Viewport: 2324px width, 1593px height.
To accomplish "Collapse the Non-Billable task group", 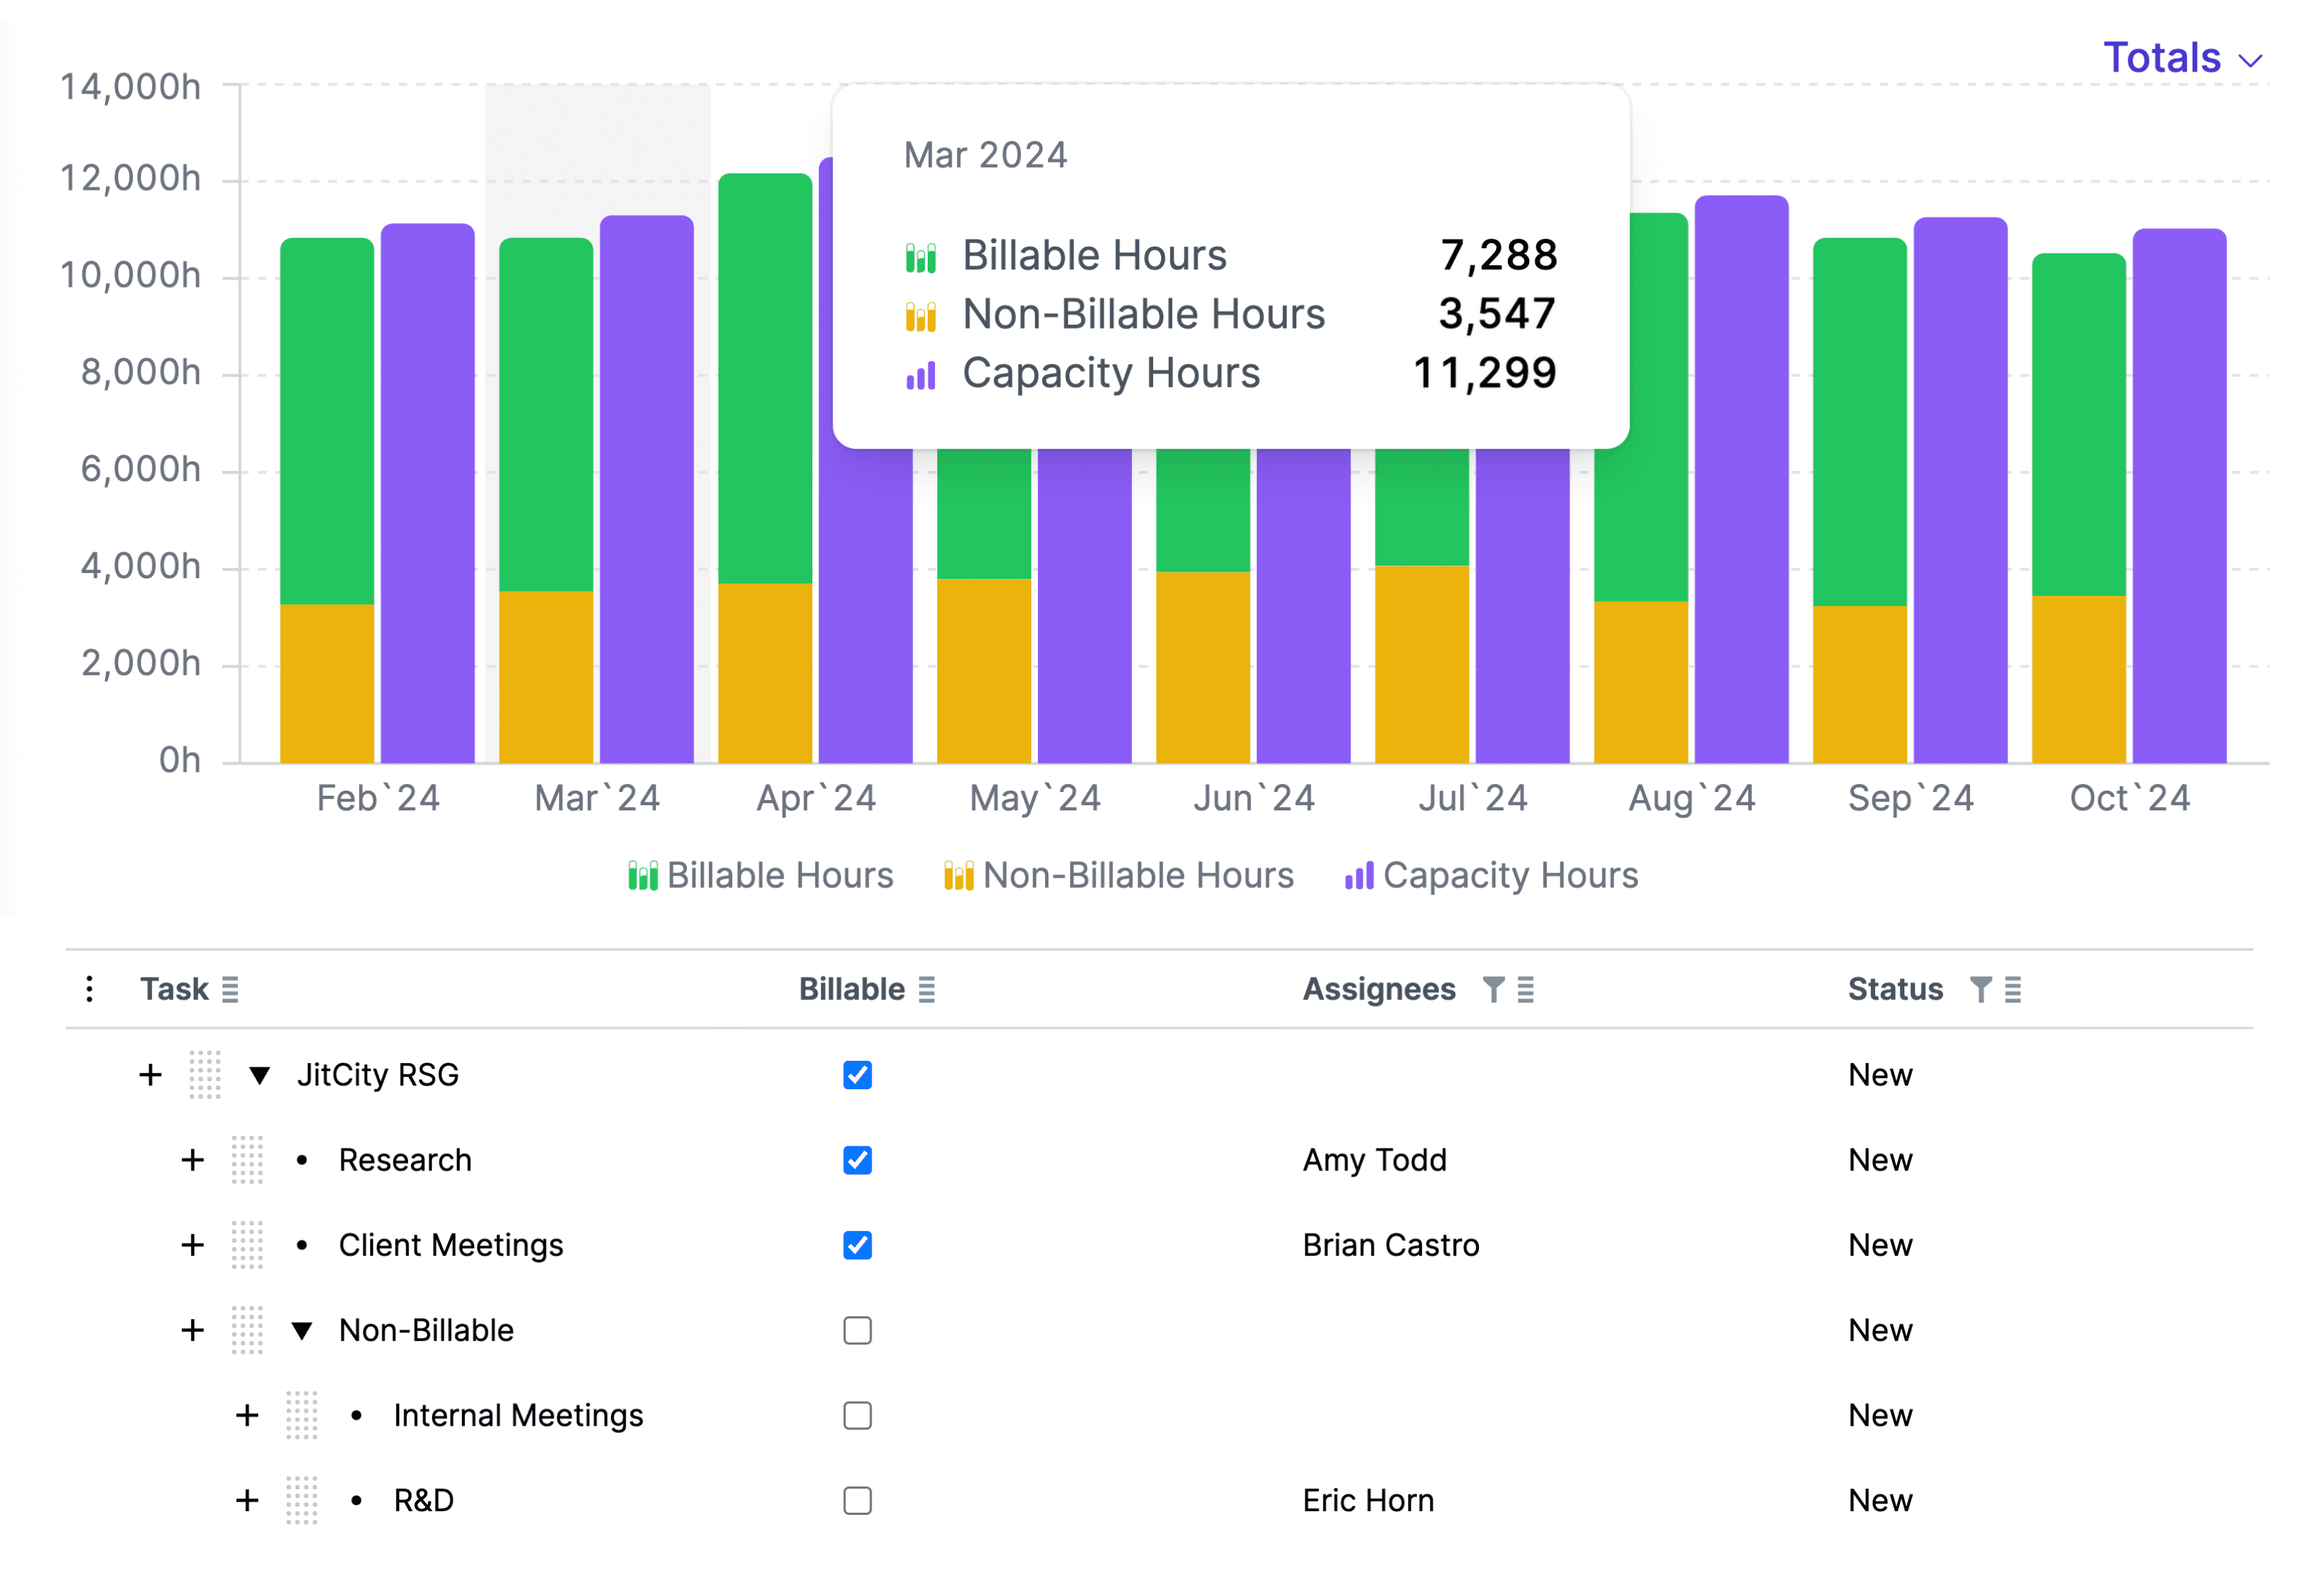I will (x=302, y=1330).
